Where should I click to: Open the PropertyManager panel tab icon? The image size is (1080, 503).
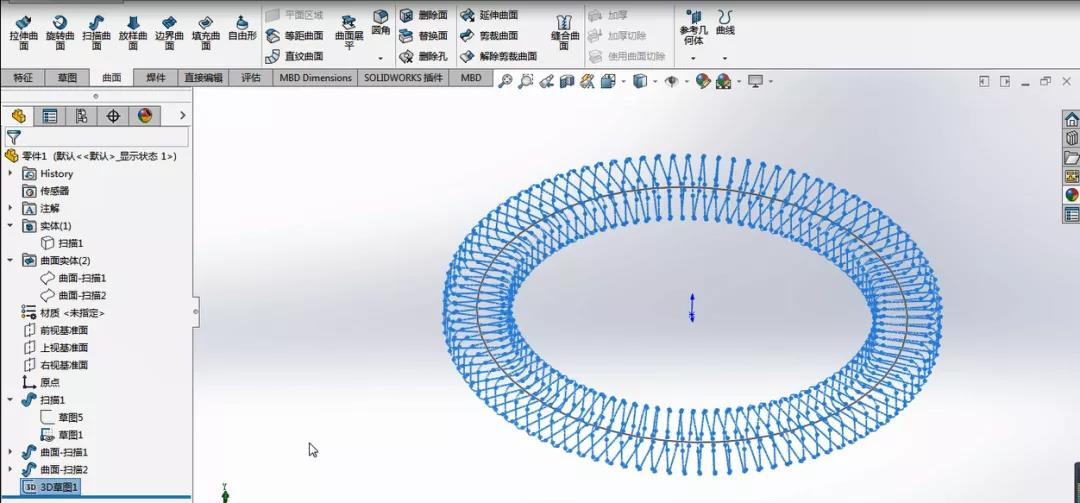pyautogui.click(x=49, y=116)
